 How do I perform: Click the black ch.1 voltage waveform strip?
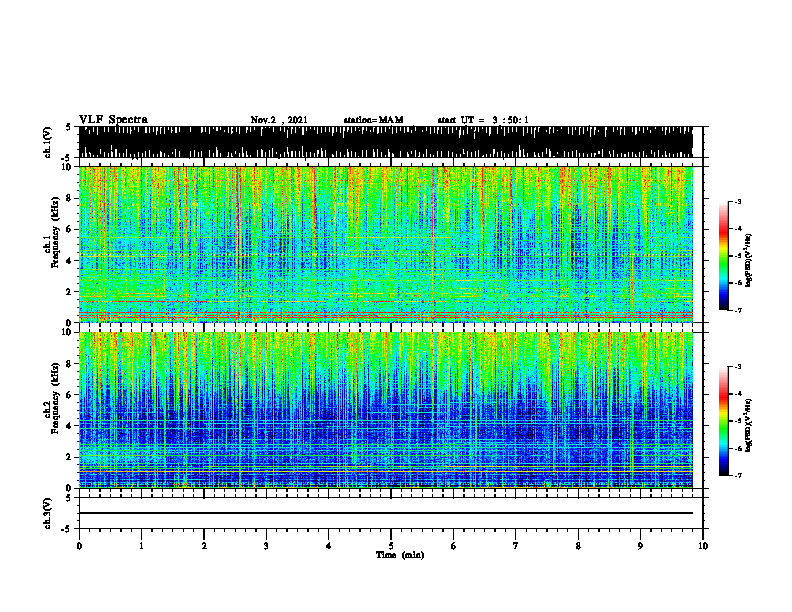386,142
